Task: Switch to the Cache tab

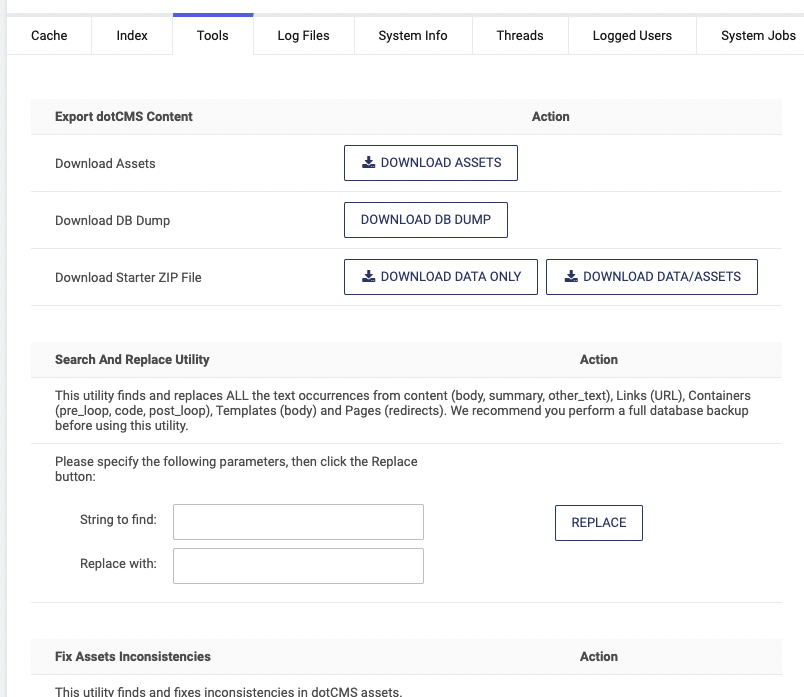Action: [x=49, y=35]
